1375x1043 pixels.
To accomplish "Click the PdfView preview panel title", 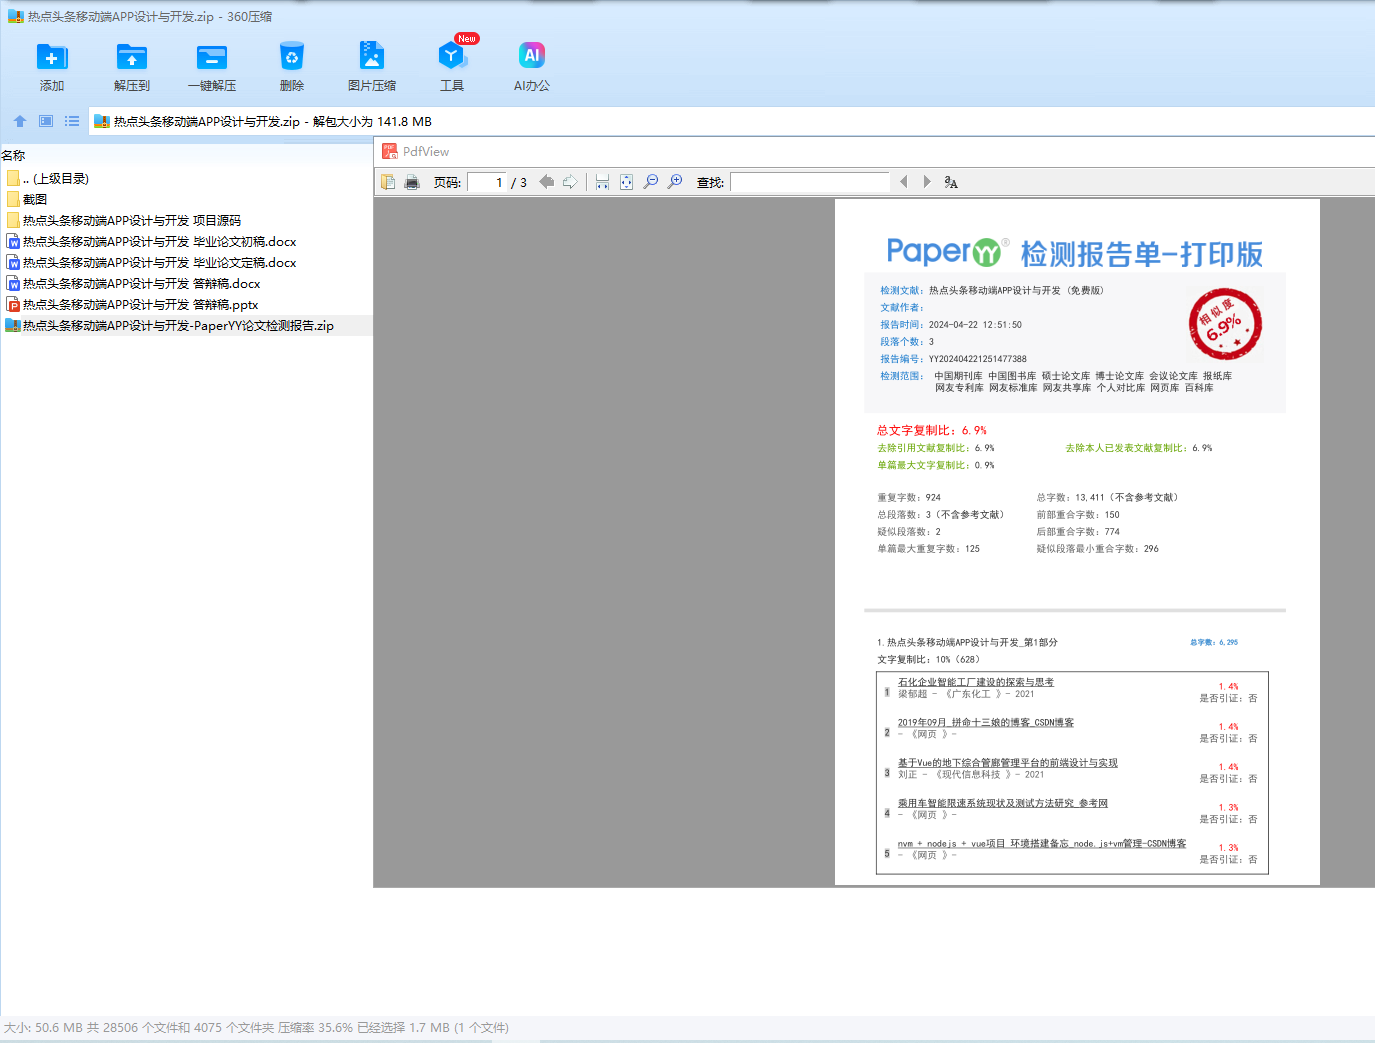I will [426, 152].
